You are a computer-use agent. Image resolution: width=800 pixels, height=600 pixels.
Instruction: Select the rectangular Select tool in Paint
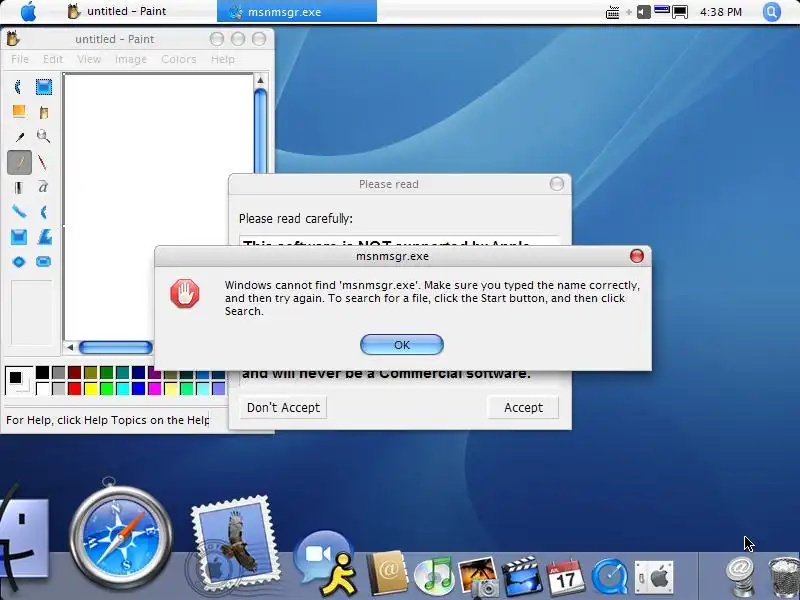pyautogui.click(x=43, y=87)
